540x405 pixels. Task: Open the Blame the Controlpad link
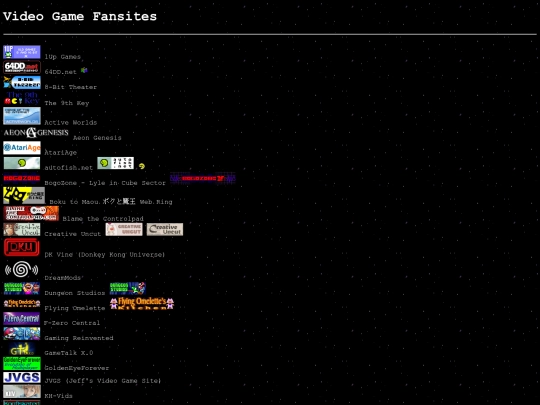point(103,219)
